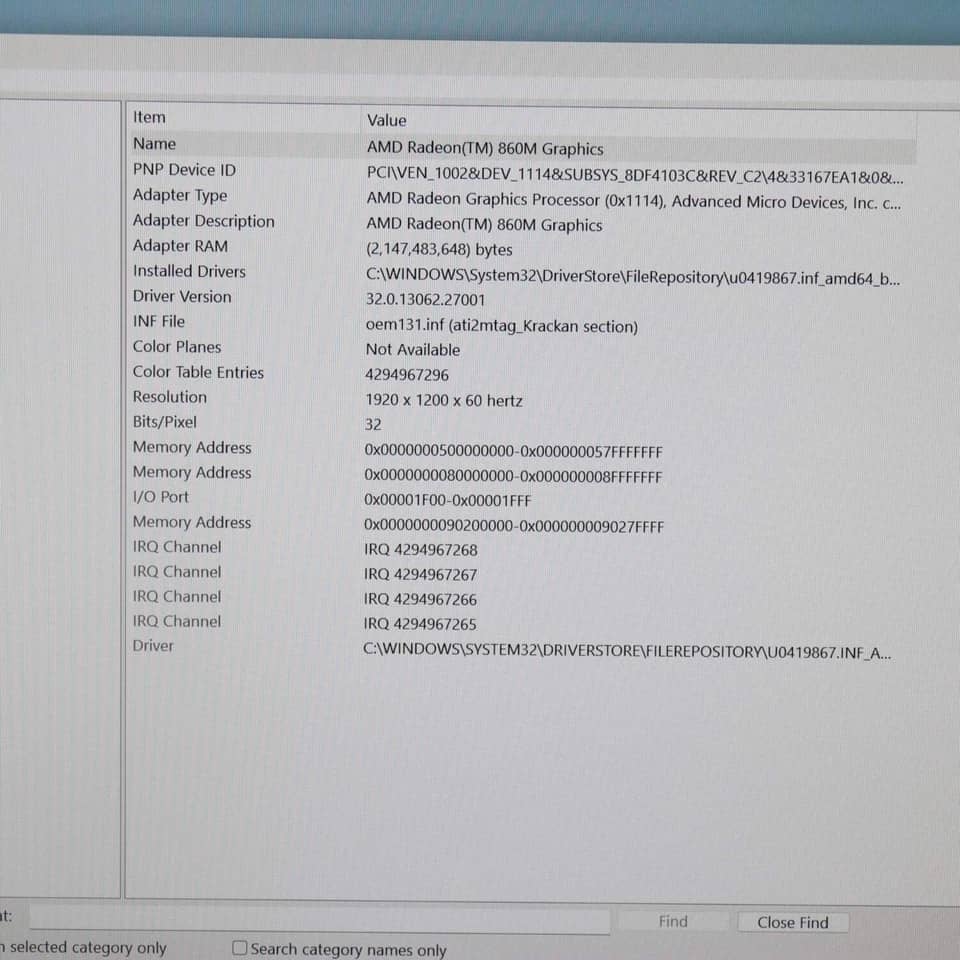Check Search category names only checkbox
The image size is (960, 960).
coord(239,948)
